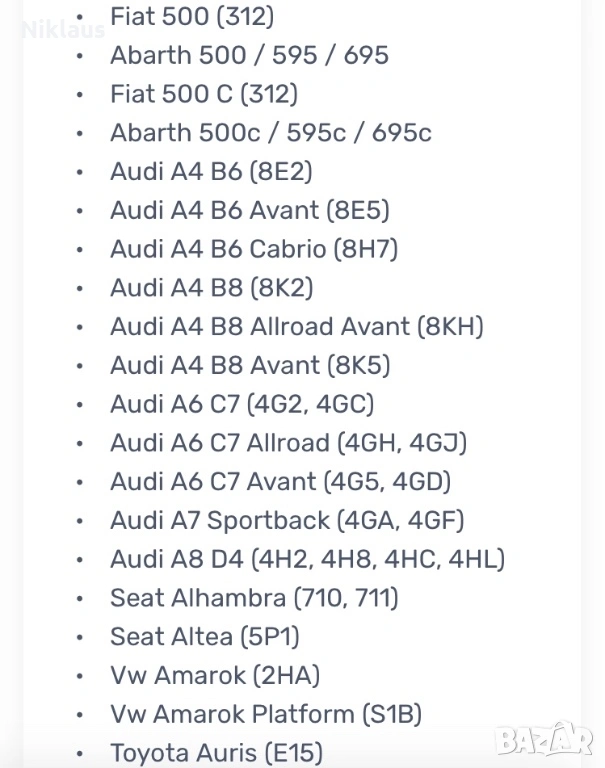The image size is (605, 768).
Task: Click the Audi A7 Sportback entry
Action: [287, 520]
